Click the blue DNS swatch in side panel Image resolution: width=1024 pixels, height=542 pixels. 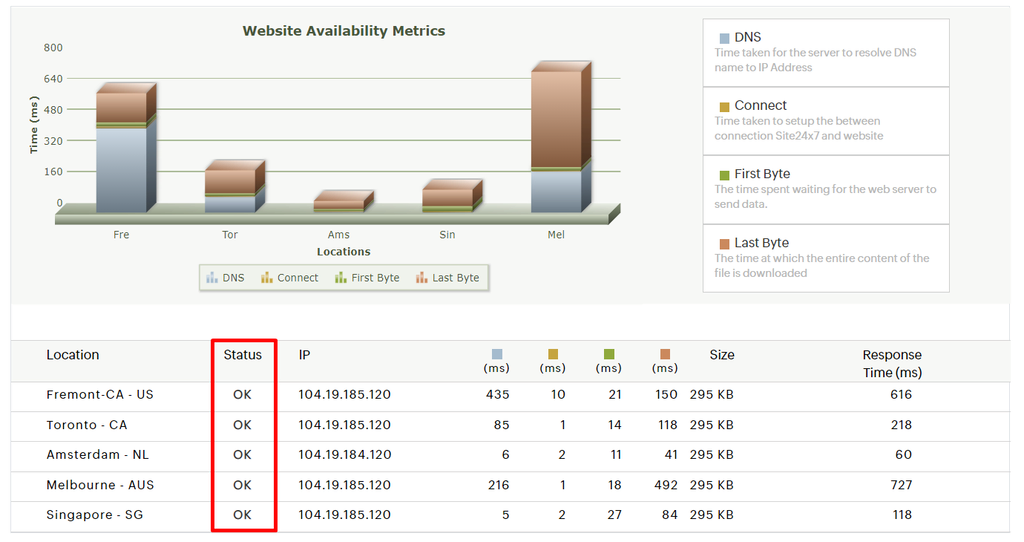click(724, 39)
